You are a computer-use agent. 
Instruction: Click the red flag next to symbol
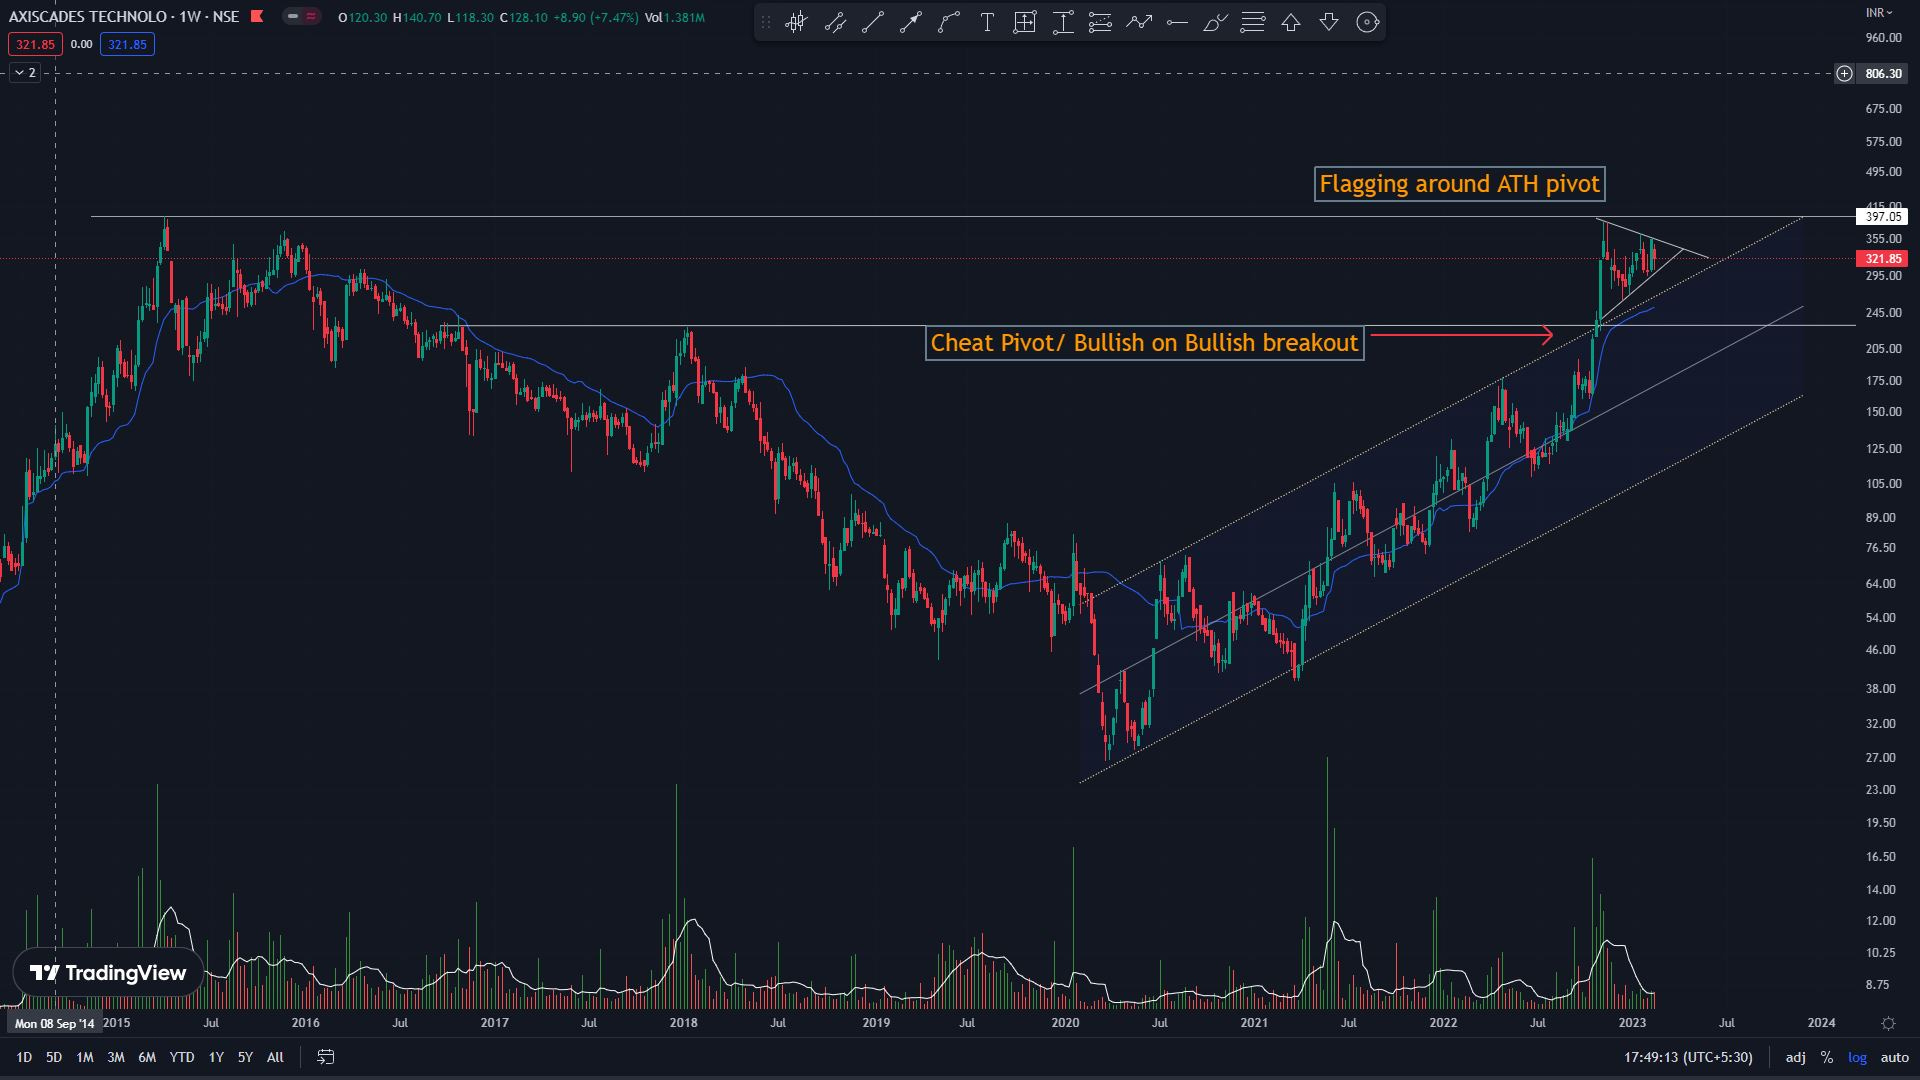pyautogui.click(x=257, y=16)
